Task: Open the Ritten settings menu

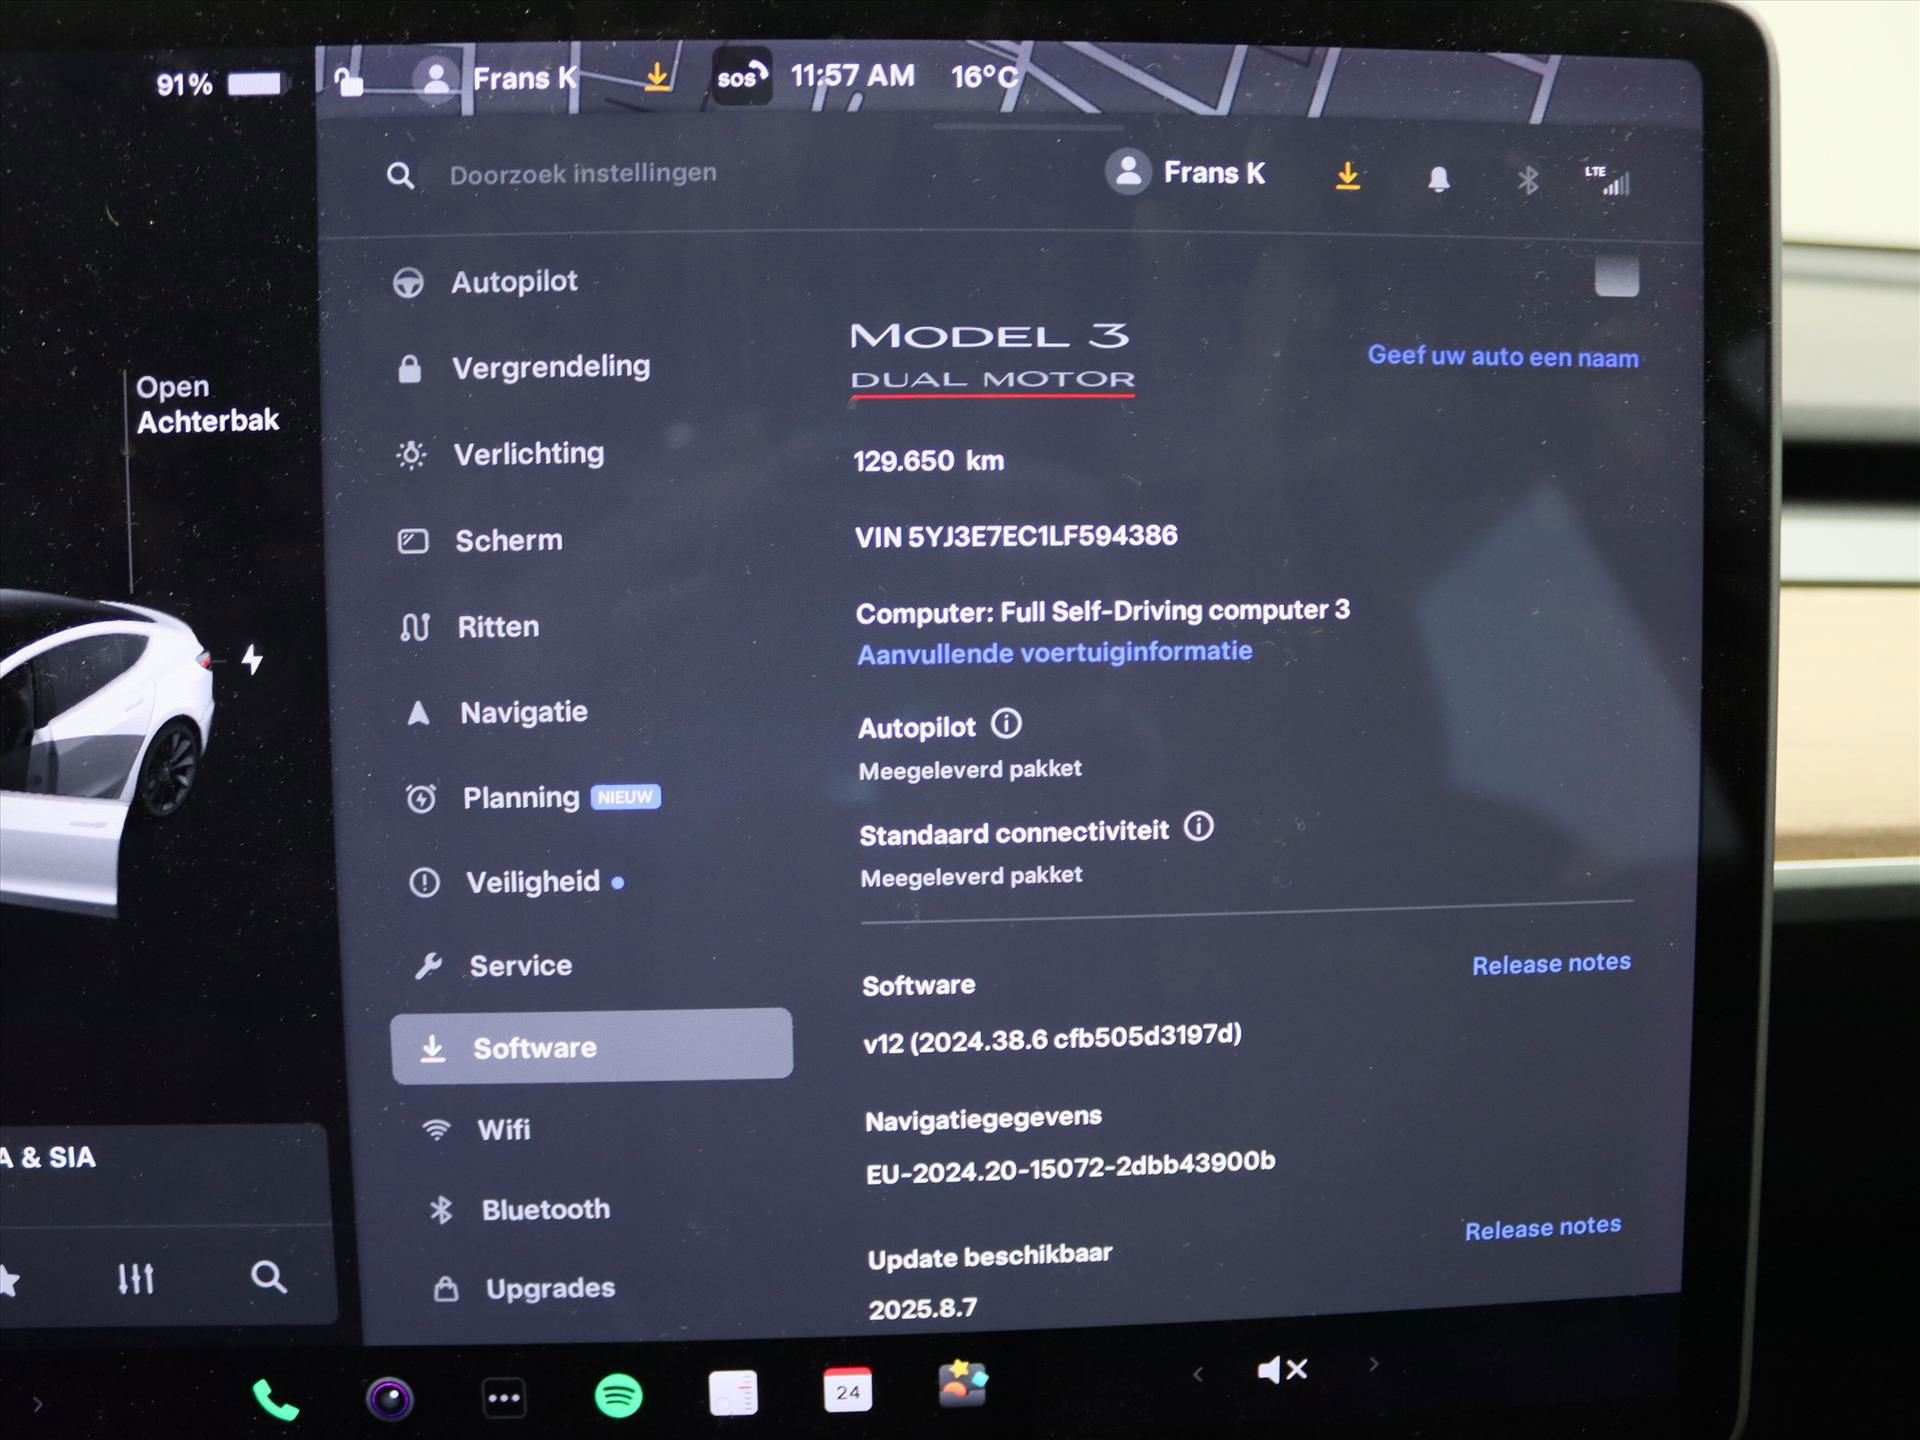Action: pyautogui.click(x=469, y=627)
